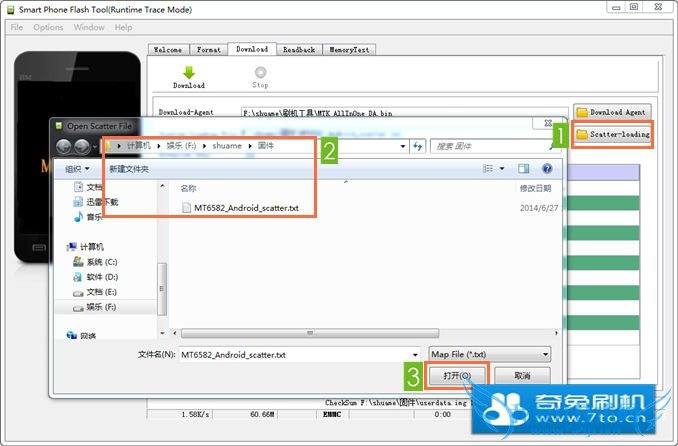Click 新建文件夹 to create a folder

pos(129,169)
